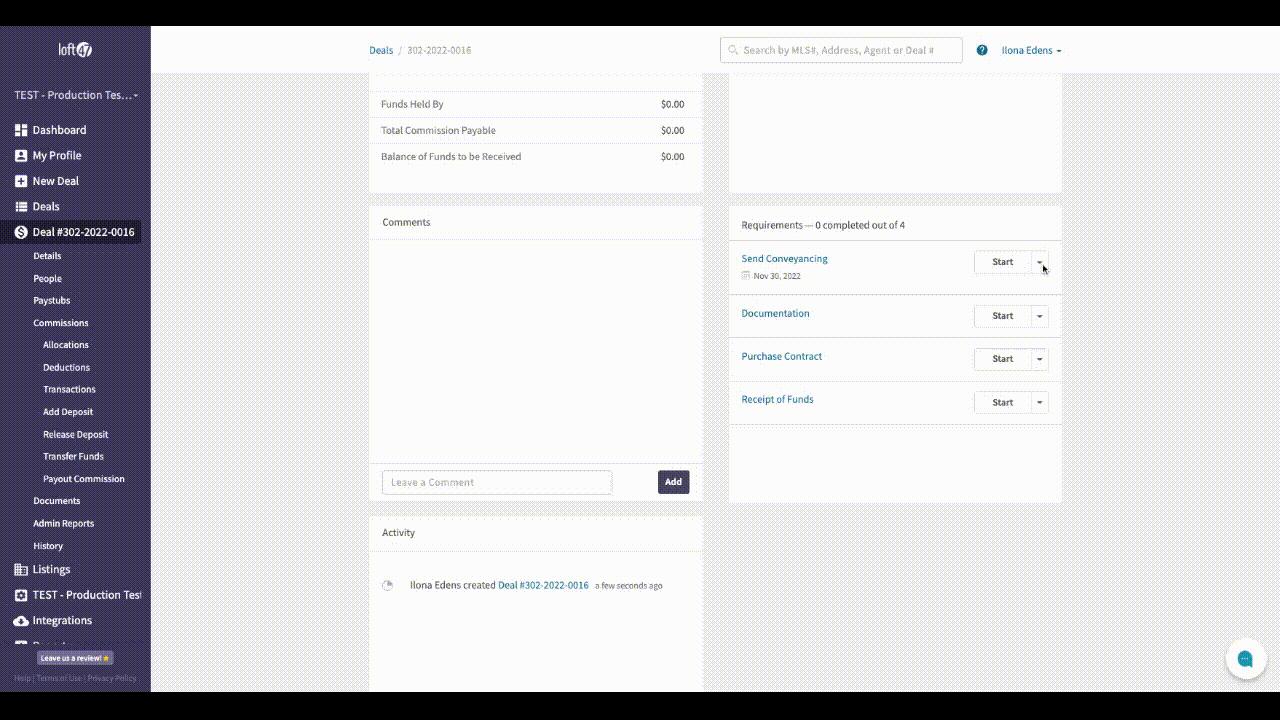Select Add Deposit
This screenshot has width=1280, height=720.
(68, 412)
